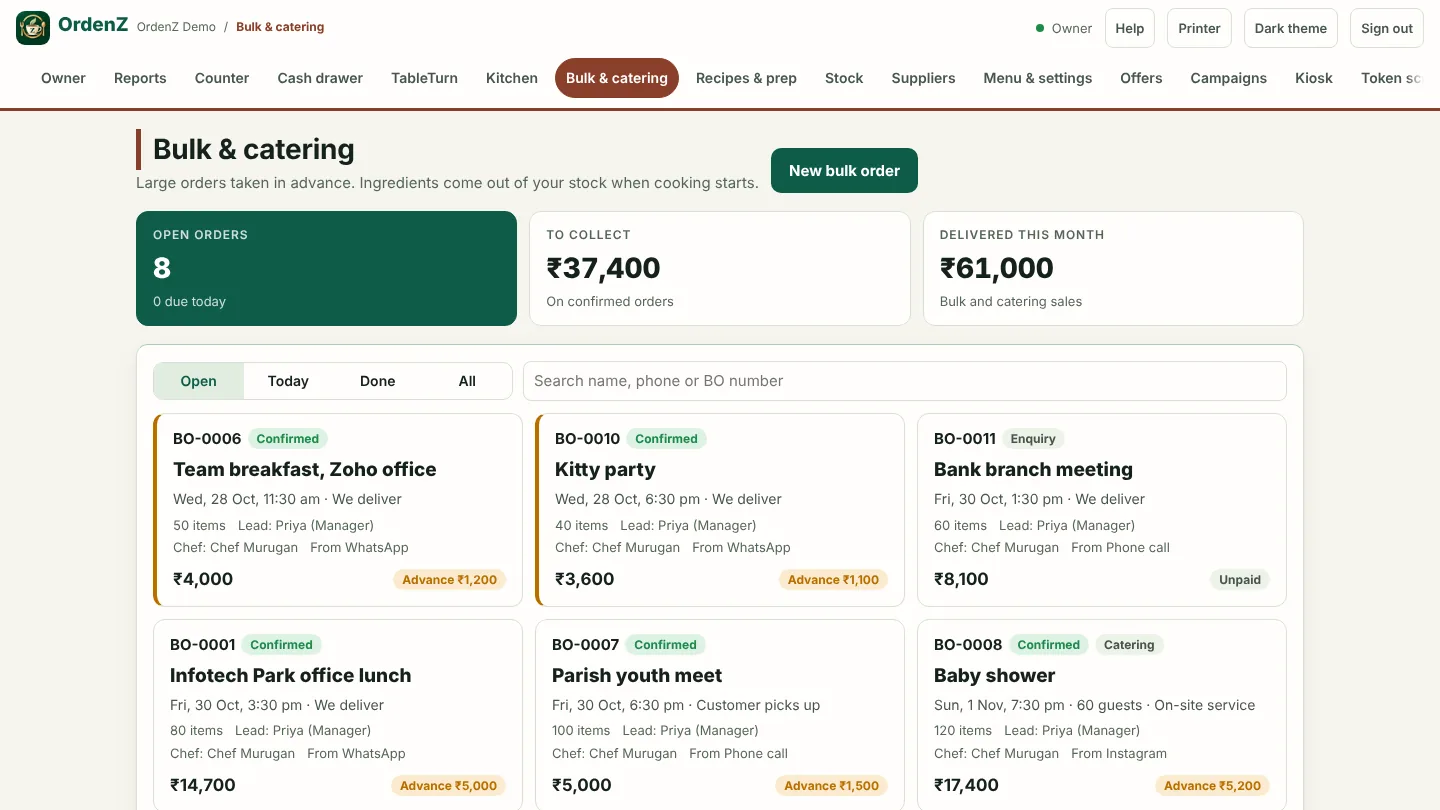The width and height of the screenshot is (1440, 810).
Task: Switch to Dark theme
Action: [x=1291, y=28]
